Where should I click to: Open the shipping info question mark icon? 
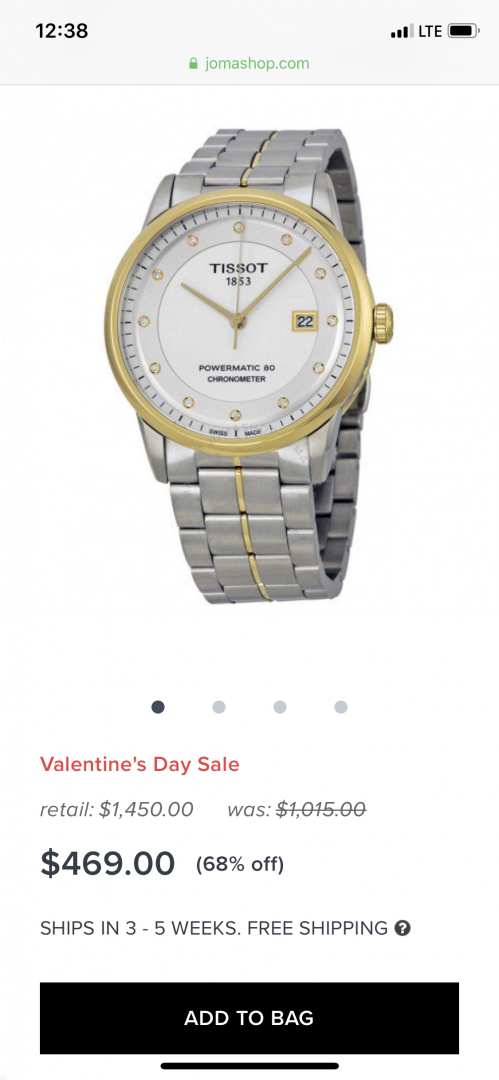pyautogui.click(x=403, y=928)
